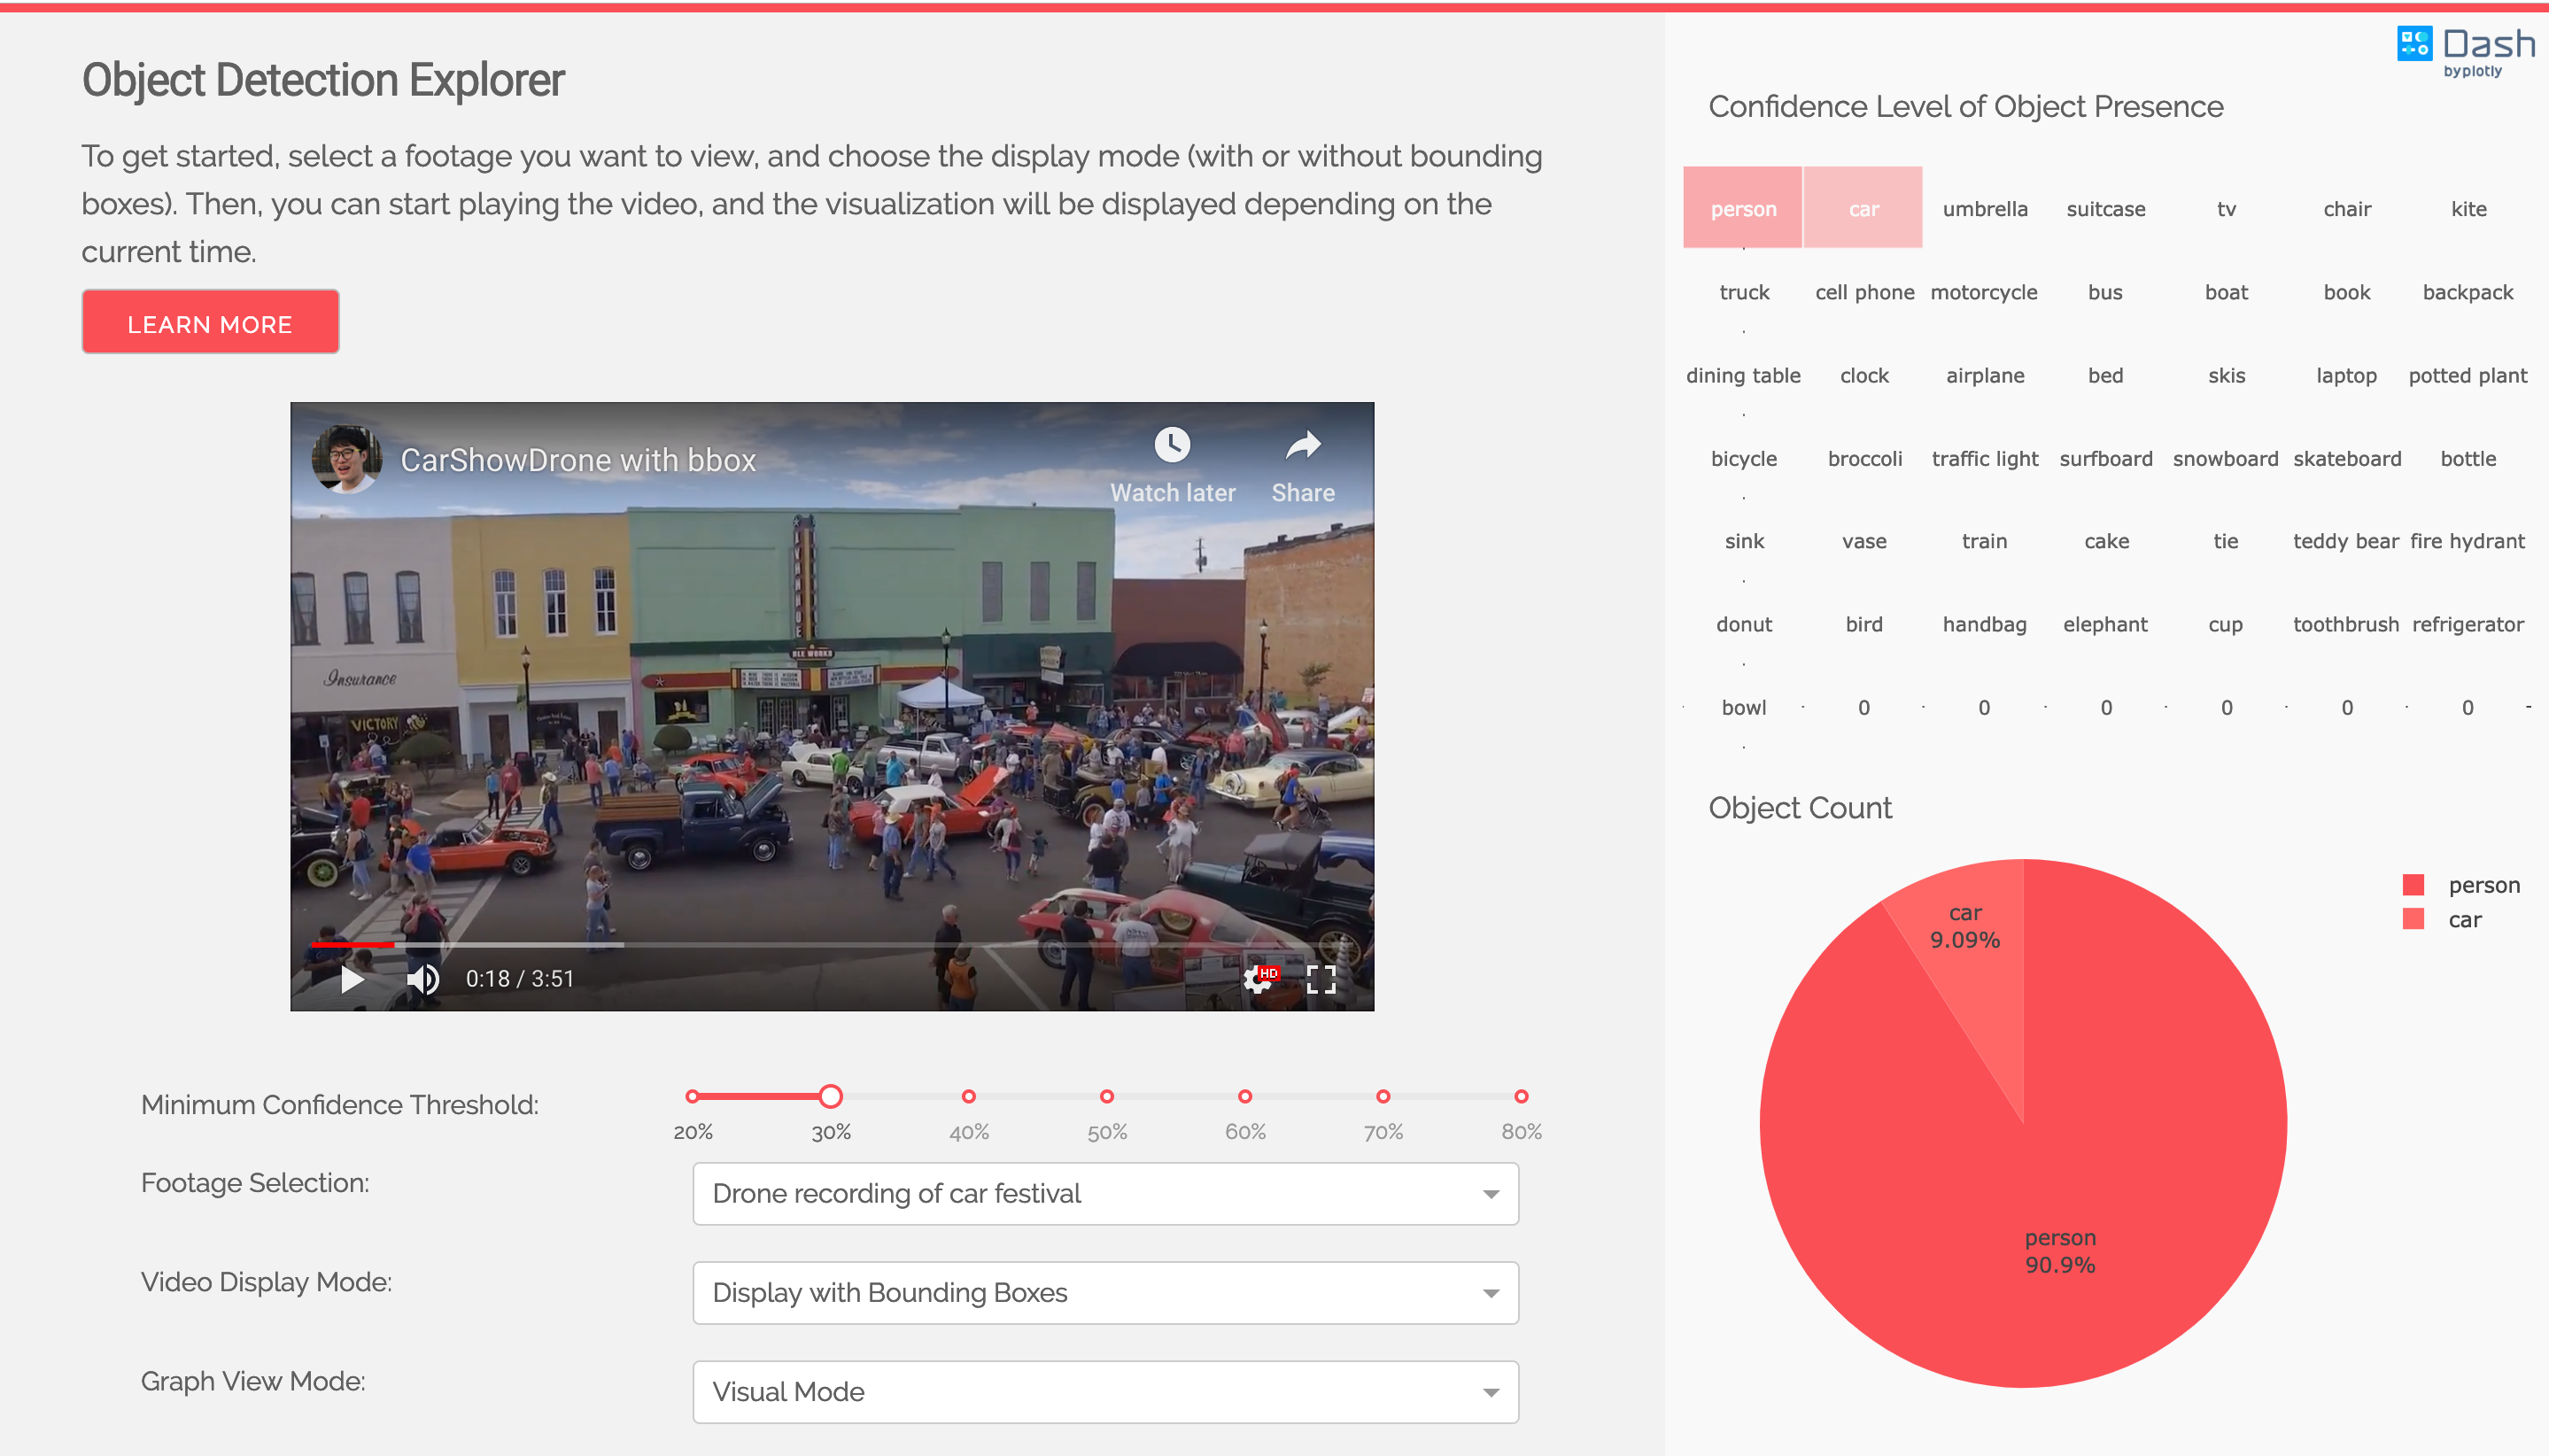Play the CarShowDrone video
The width and height of the screenshot is (2549, 1456).
pyautogui.click(x=351, y=978)
